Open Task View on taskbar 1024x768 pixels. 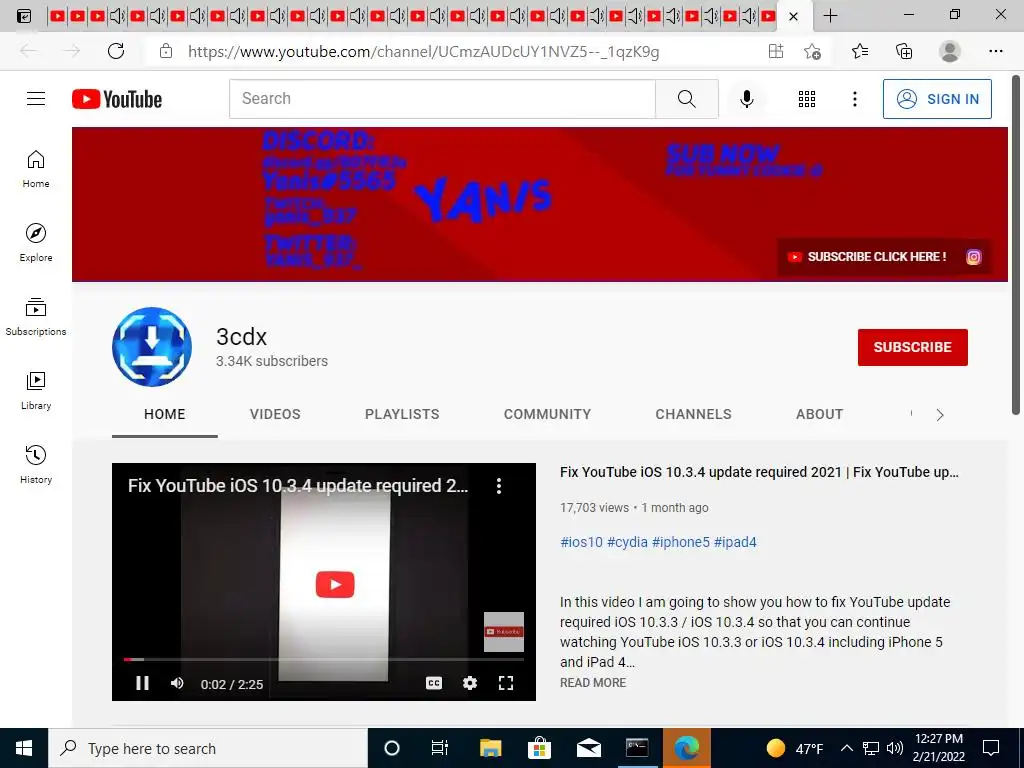pos(440,748)
